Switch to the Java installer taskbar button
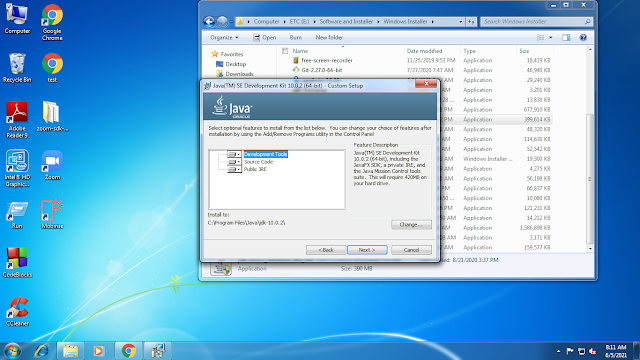 158,351
